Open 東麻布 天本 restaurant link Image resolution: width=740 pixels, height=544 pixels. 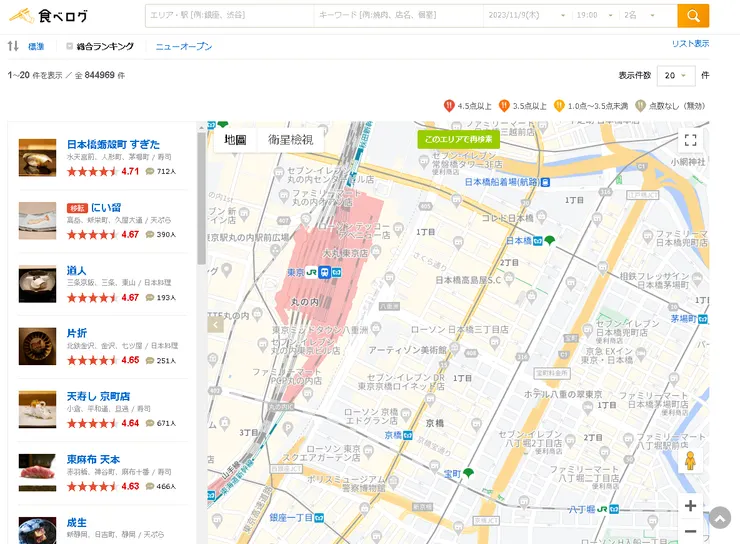93,460
